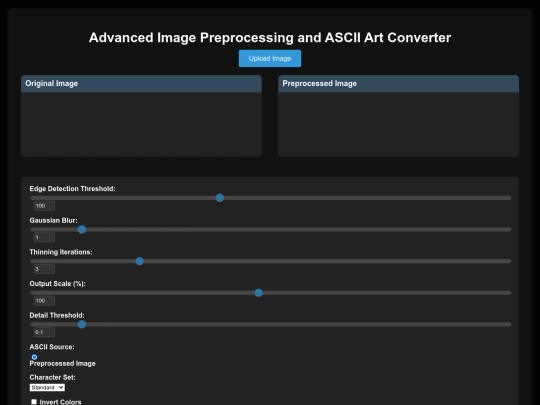The width and height of the screenshot is (540, 405).
Task: Click the Detail Threshold slider handle
Action: pos(82,324)
